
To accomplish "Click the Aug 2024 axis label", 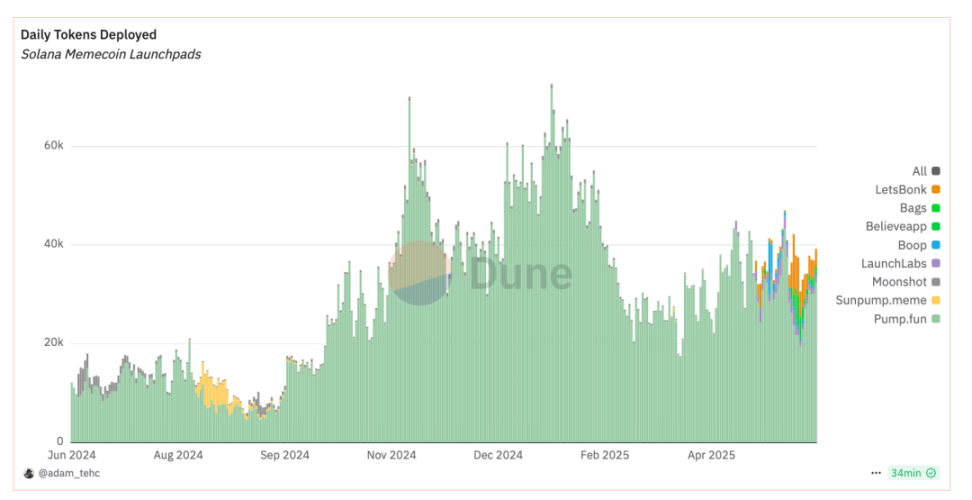I will 178,455.
